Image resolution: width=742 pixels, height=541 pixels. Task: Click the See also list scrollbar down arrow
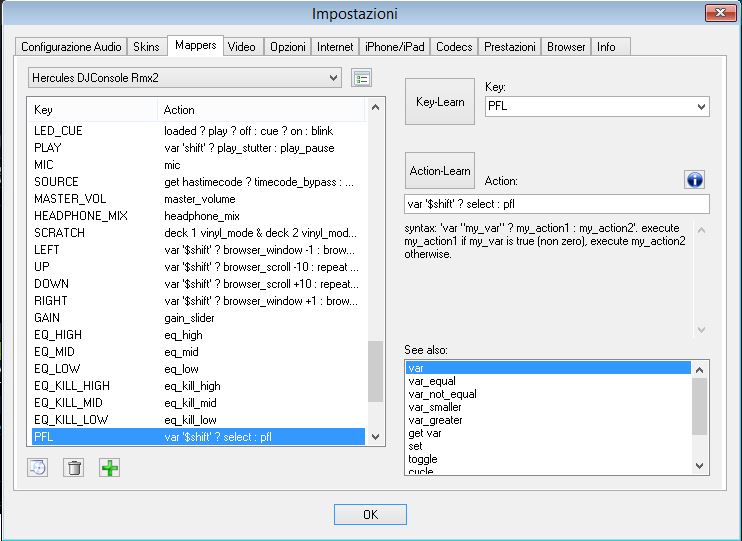(701, 465)
